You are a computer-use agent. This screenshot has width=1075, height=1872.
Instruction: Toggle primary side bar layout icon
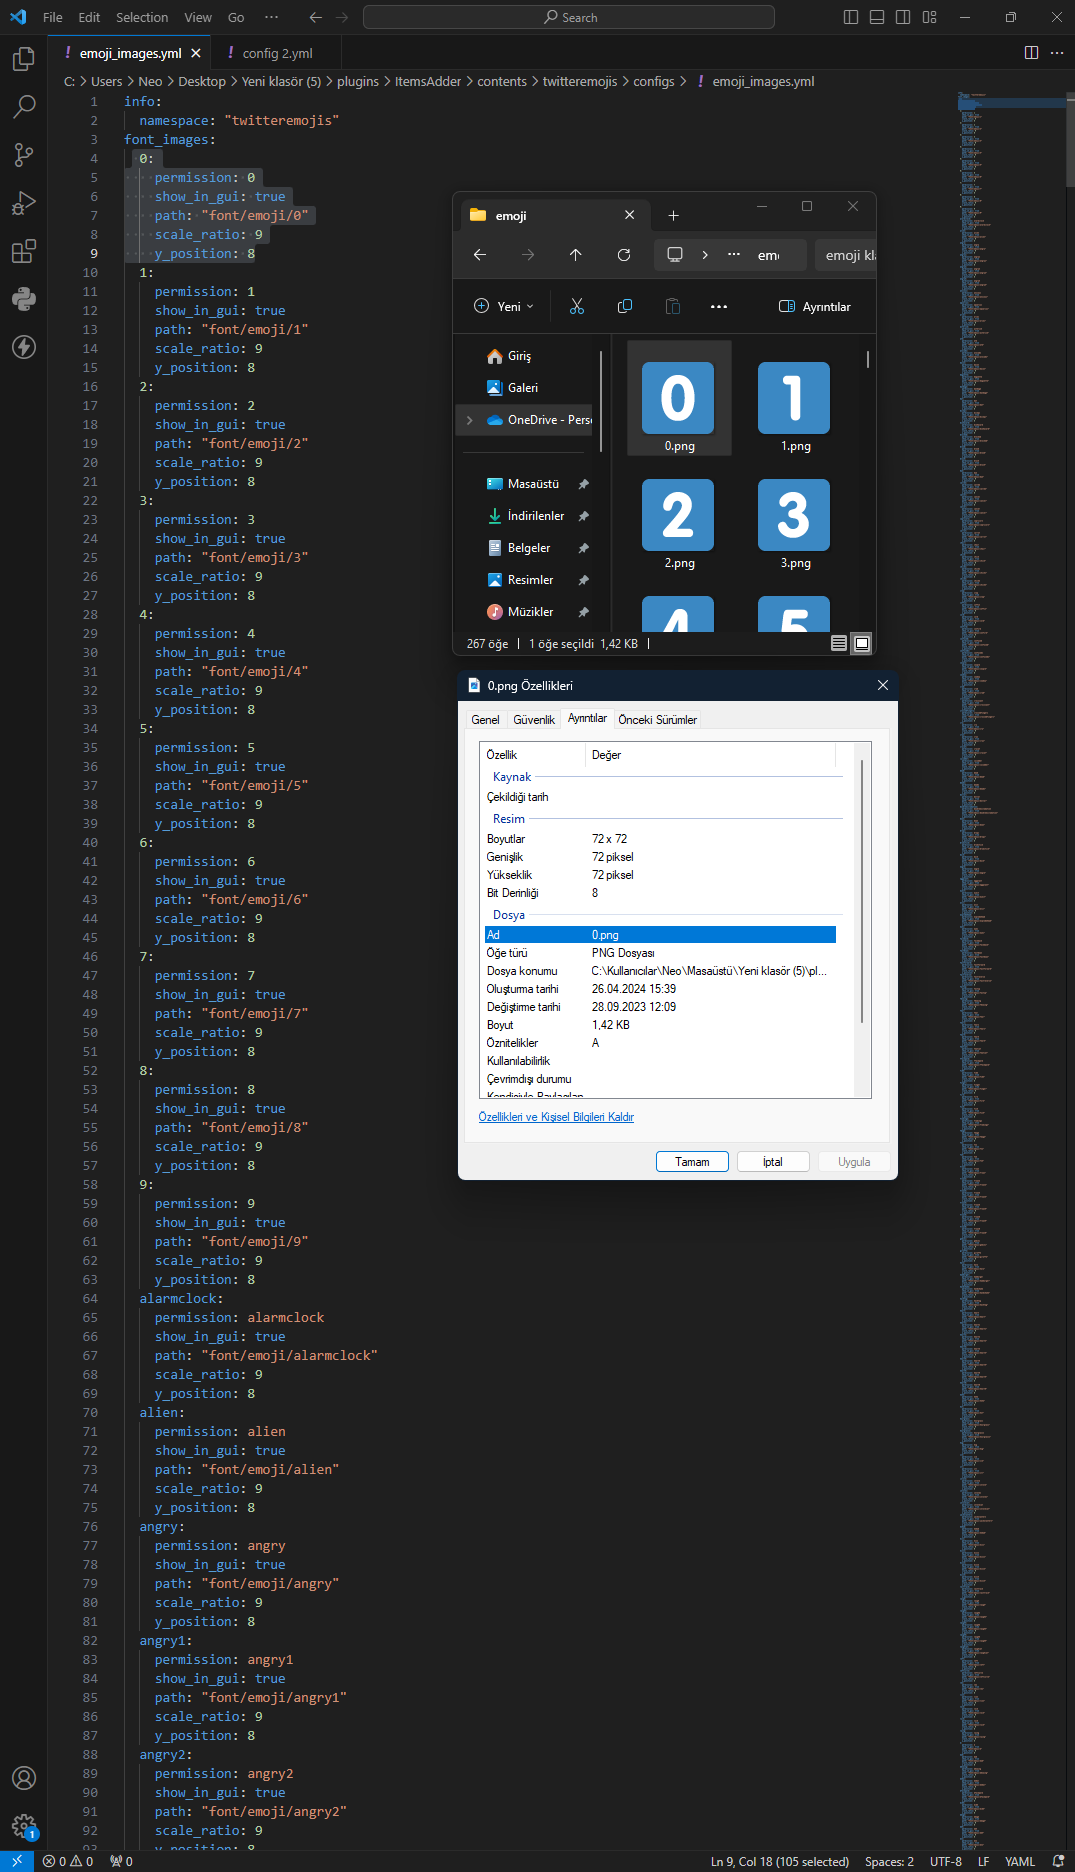click(851, 17)
